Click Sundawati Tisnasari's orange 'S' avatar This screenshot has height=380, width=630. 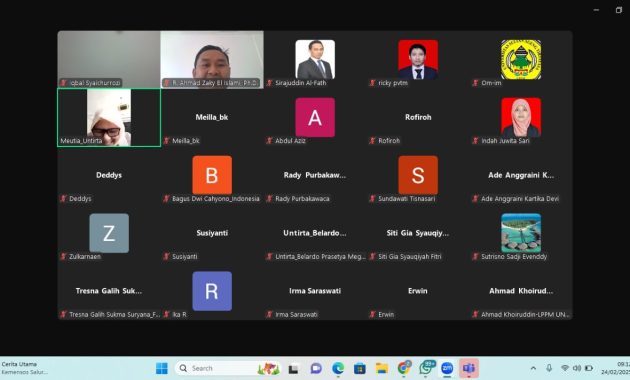coord(418,175)
